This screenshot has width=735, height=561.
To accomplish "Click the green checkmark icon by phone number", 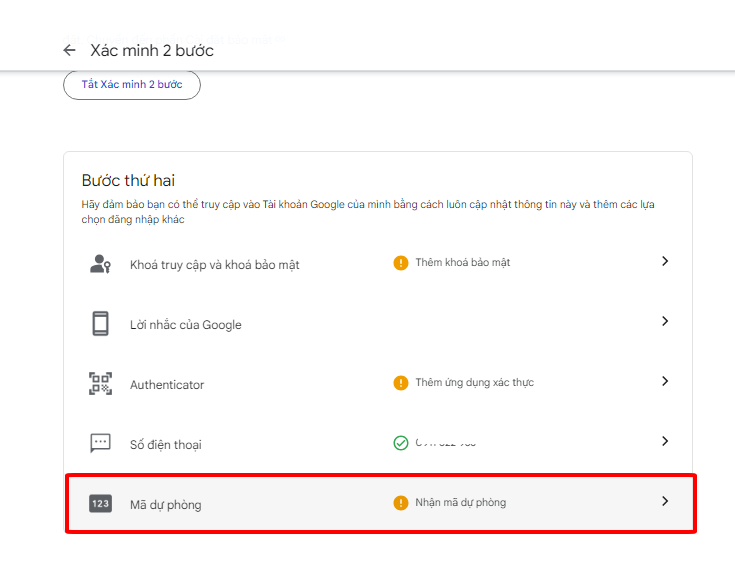I will (401, 443).
